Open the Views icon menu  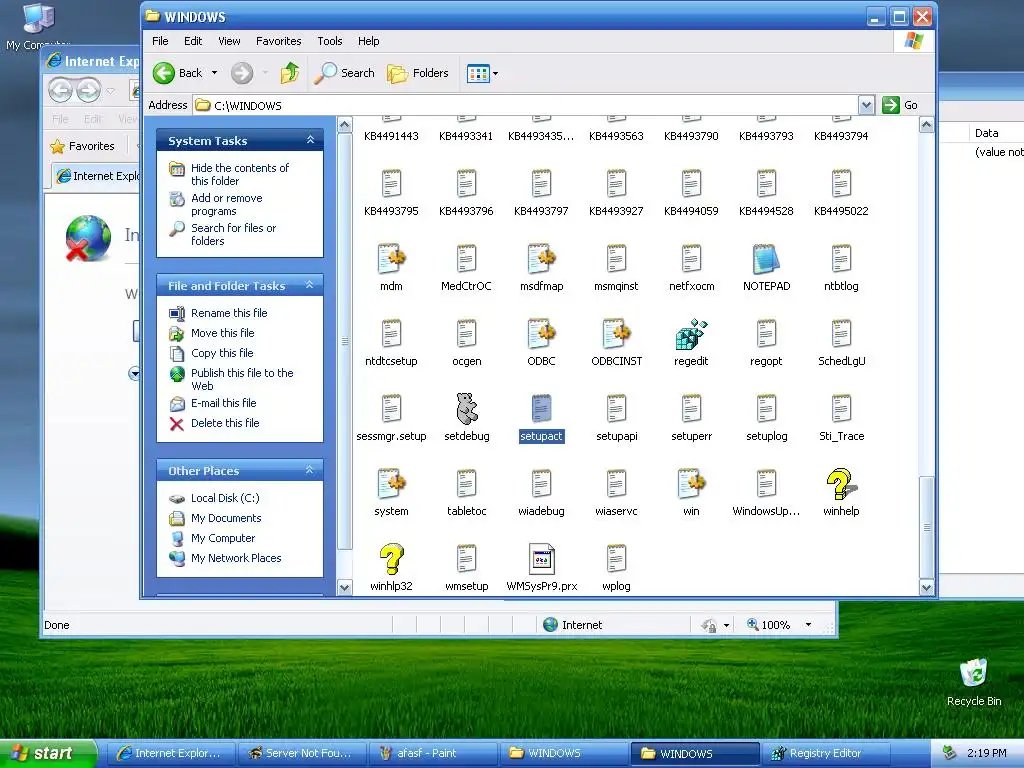(483, 73)
